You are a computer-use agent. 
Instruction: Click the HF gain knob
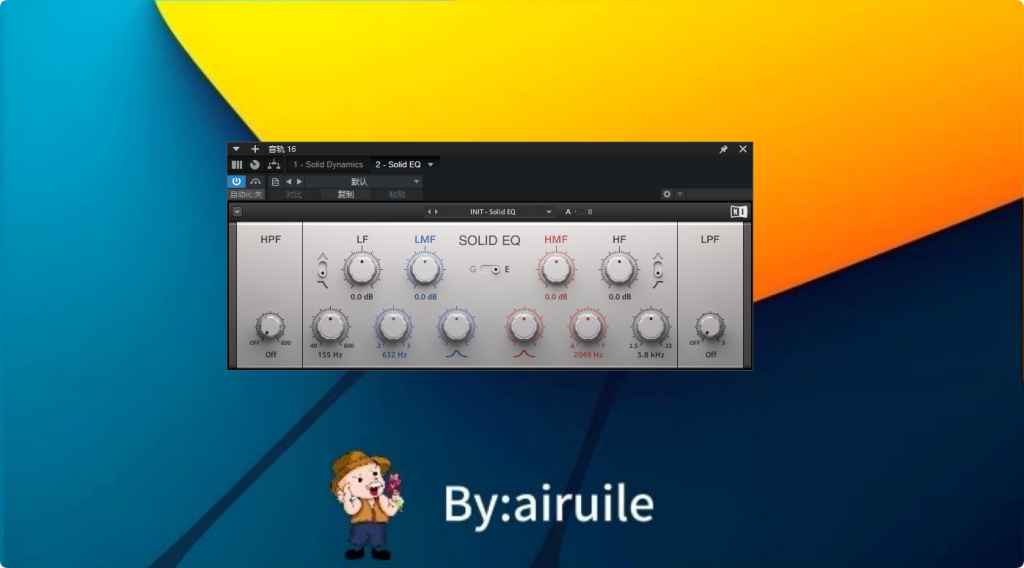point(619,270)
